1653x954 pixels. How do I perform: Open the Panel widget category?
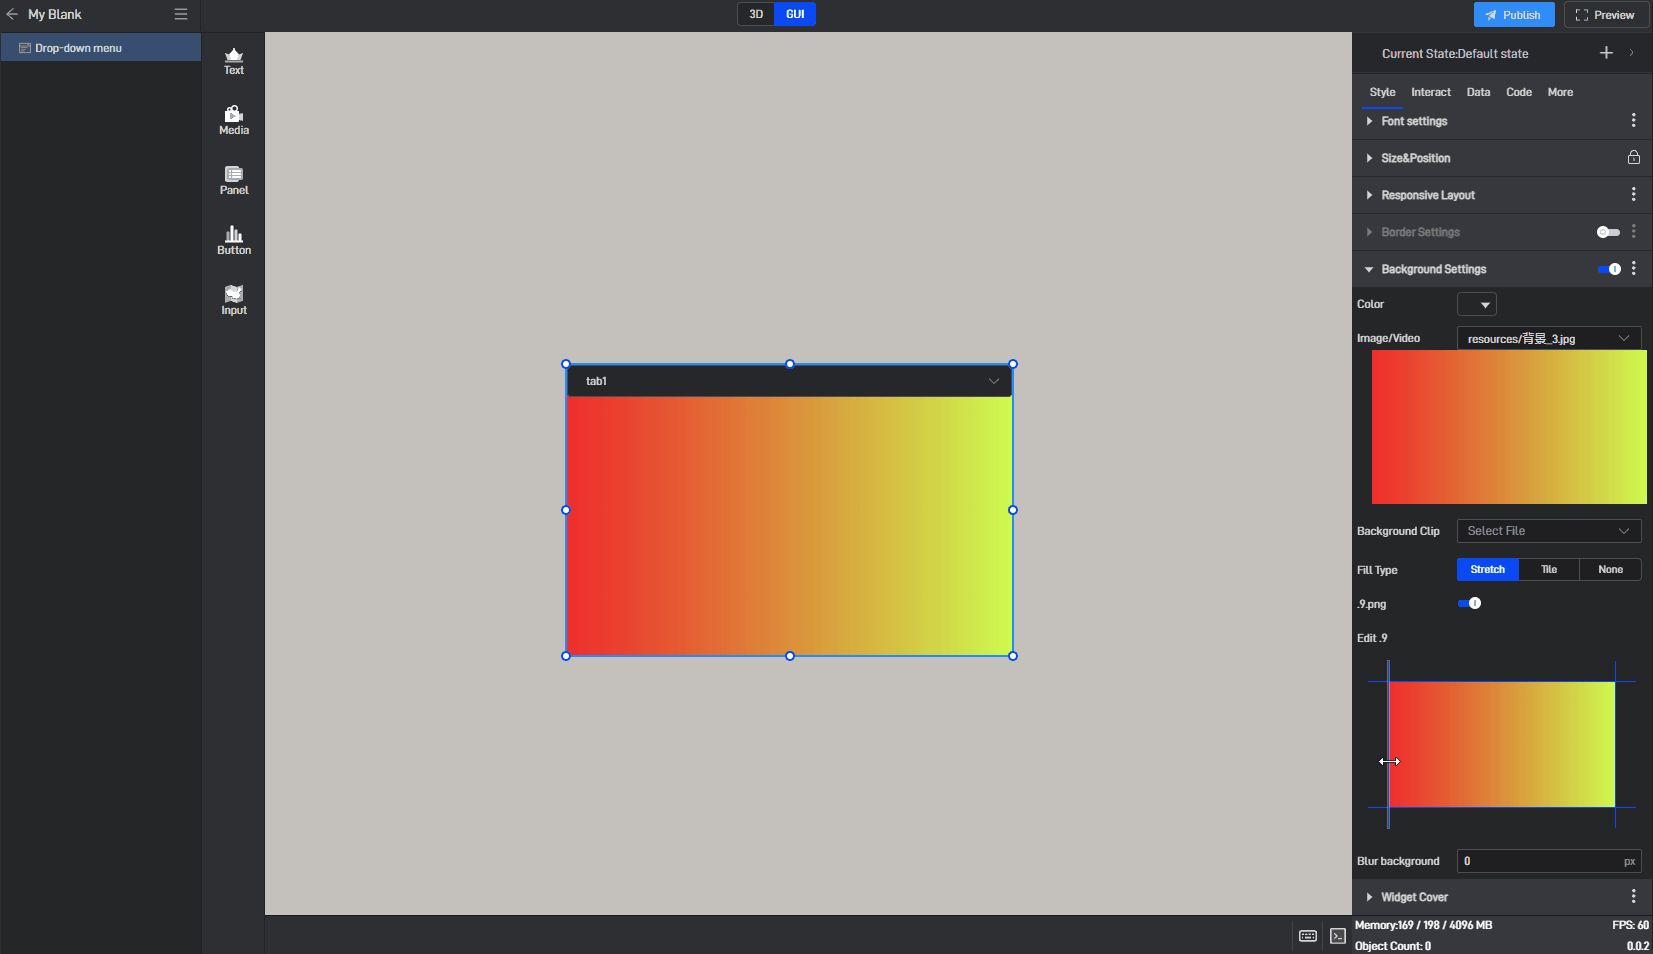(x=234, y=181)
